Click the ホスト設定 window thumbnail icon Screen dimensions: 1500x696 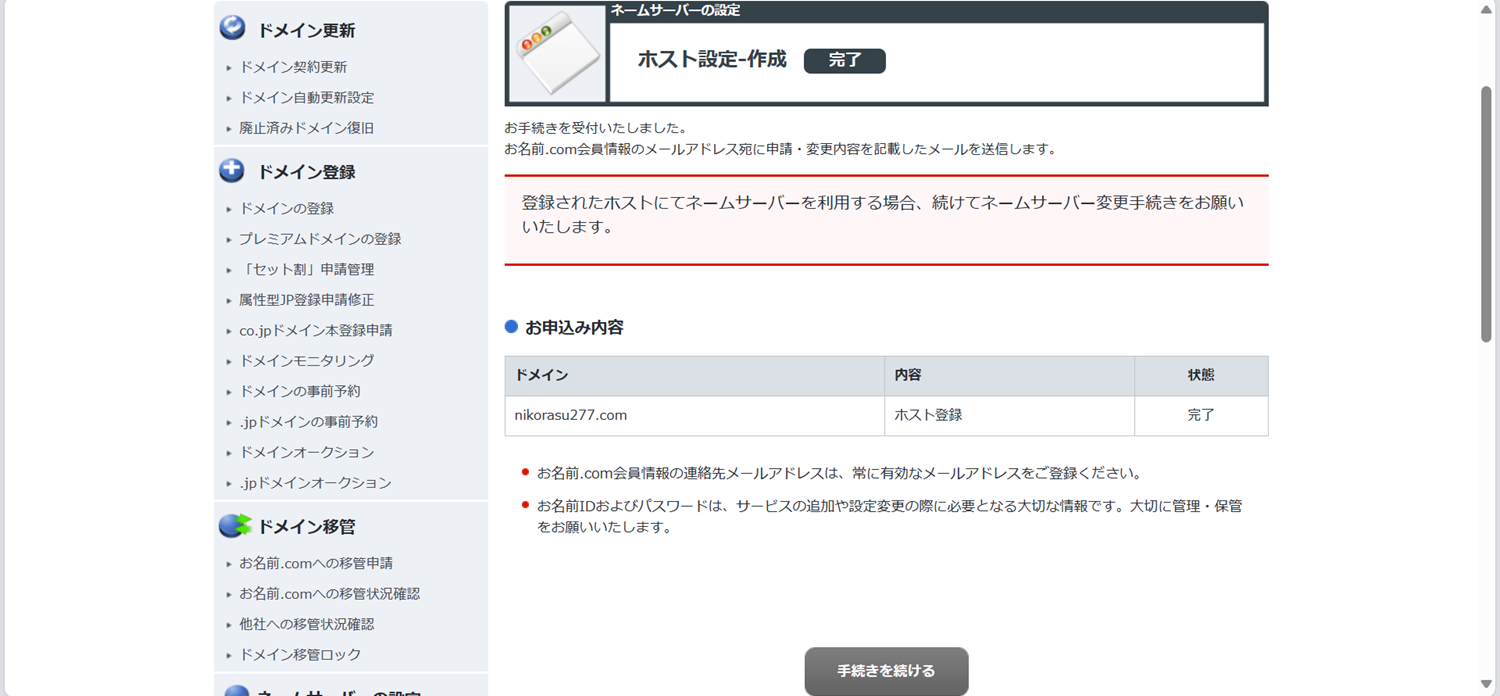557,54
